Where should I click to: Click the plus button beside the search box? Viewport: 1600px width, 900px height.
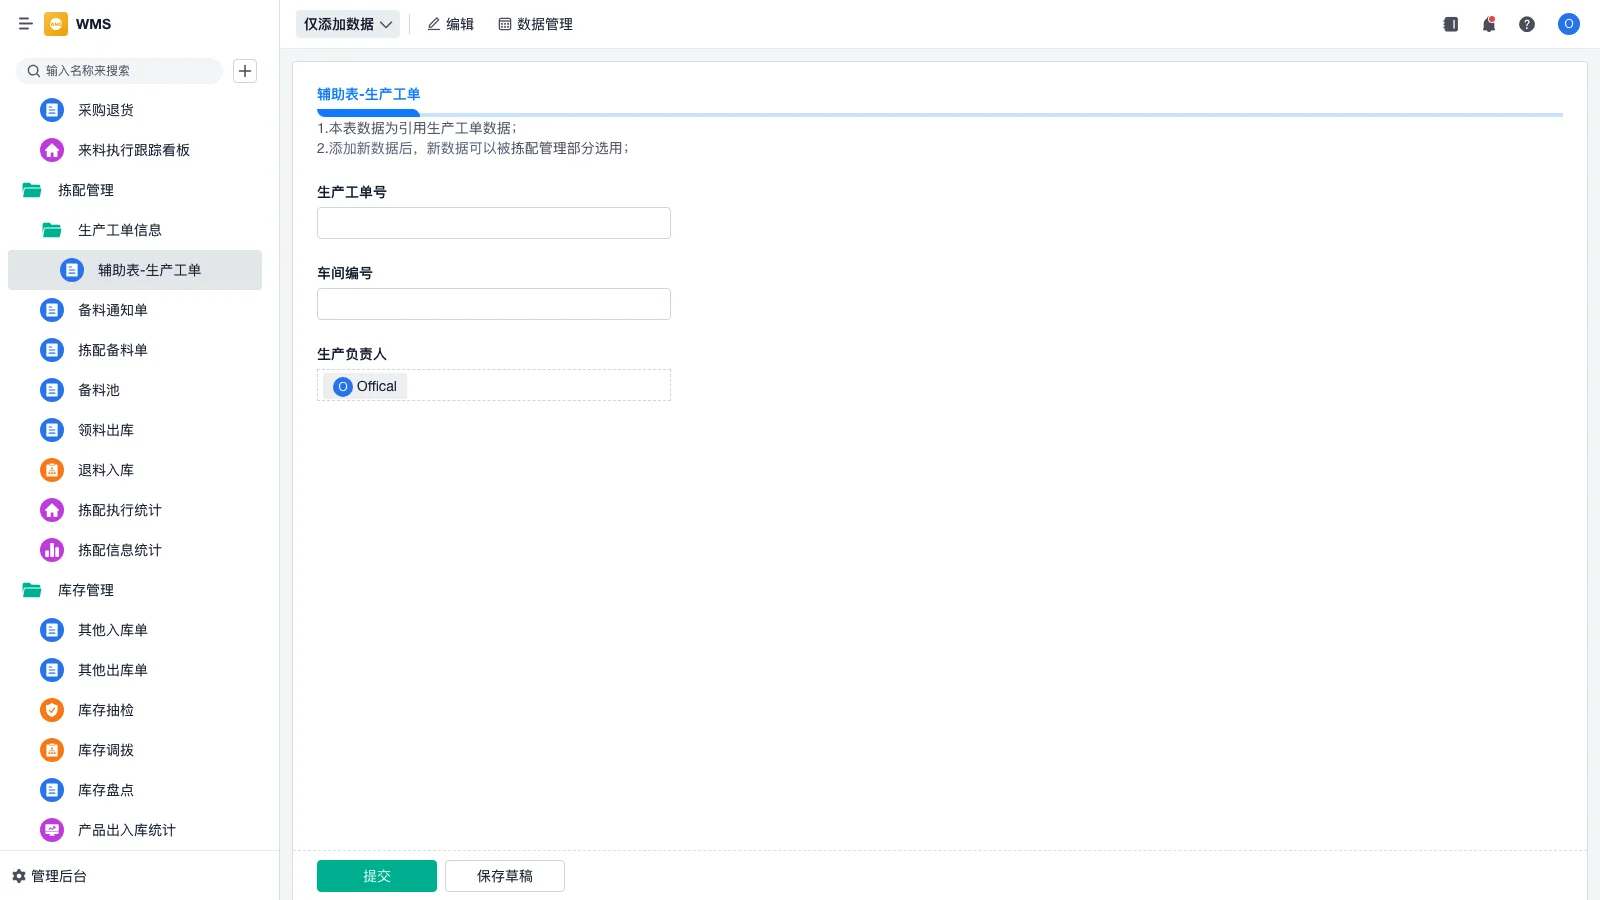245,71
